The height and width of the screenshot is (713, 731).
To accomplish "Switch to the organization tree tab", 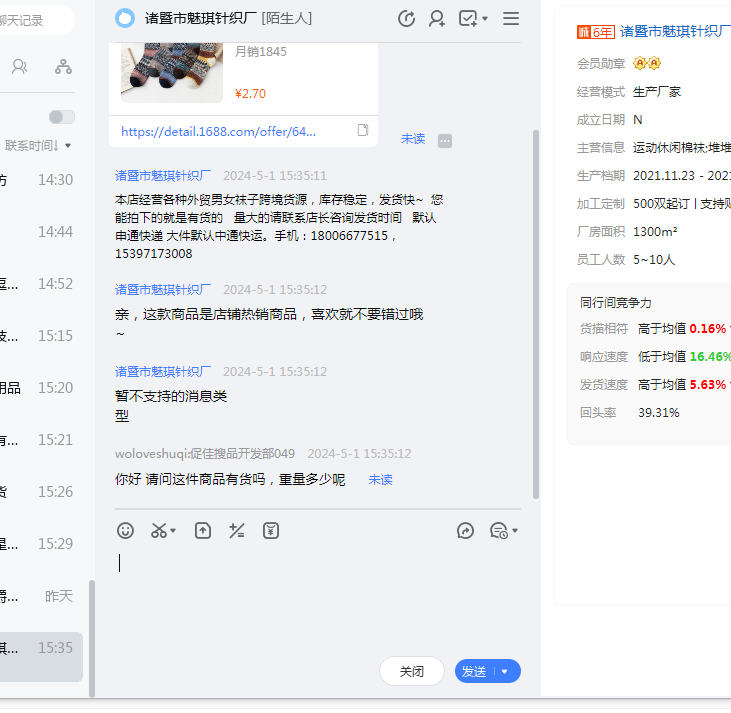I will pos(63,67).
